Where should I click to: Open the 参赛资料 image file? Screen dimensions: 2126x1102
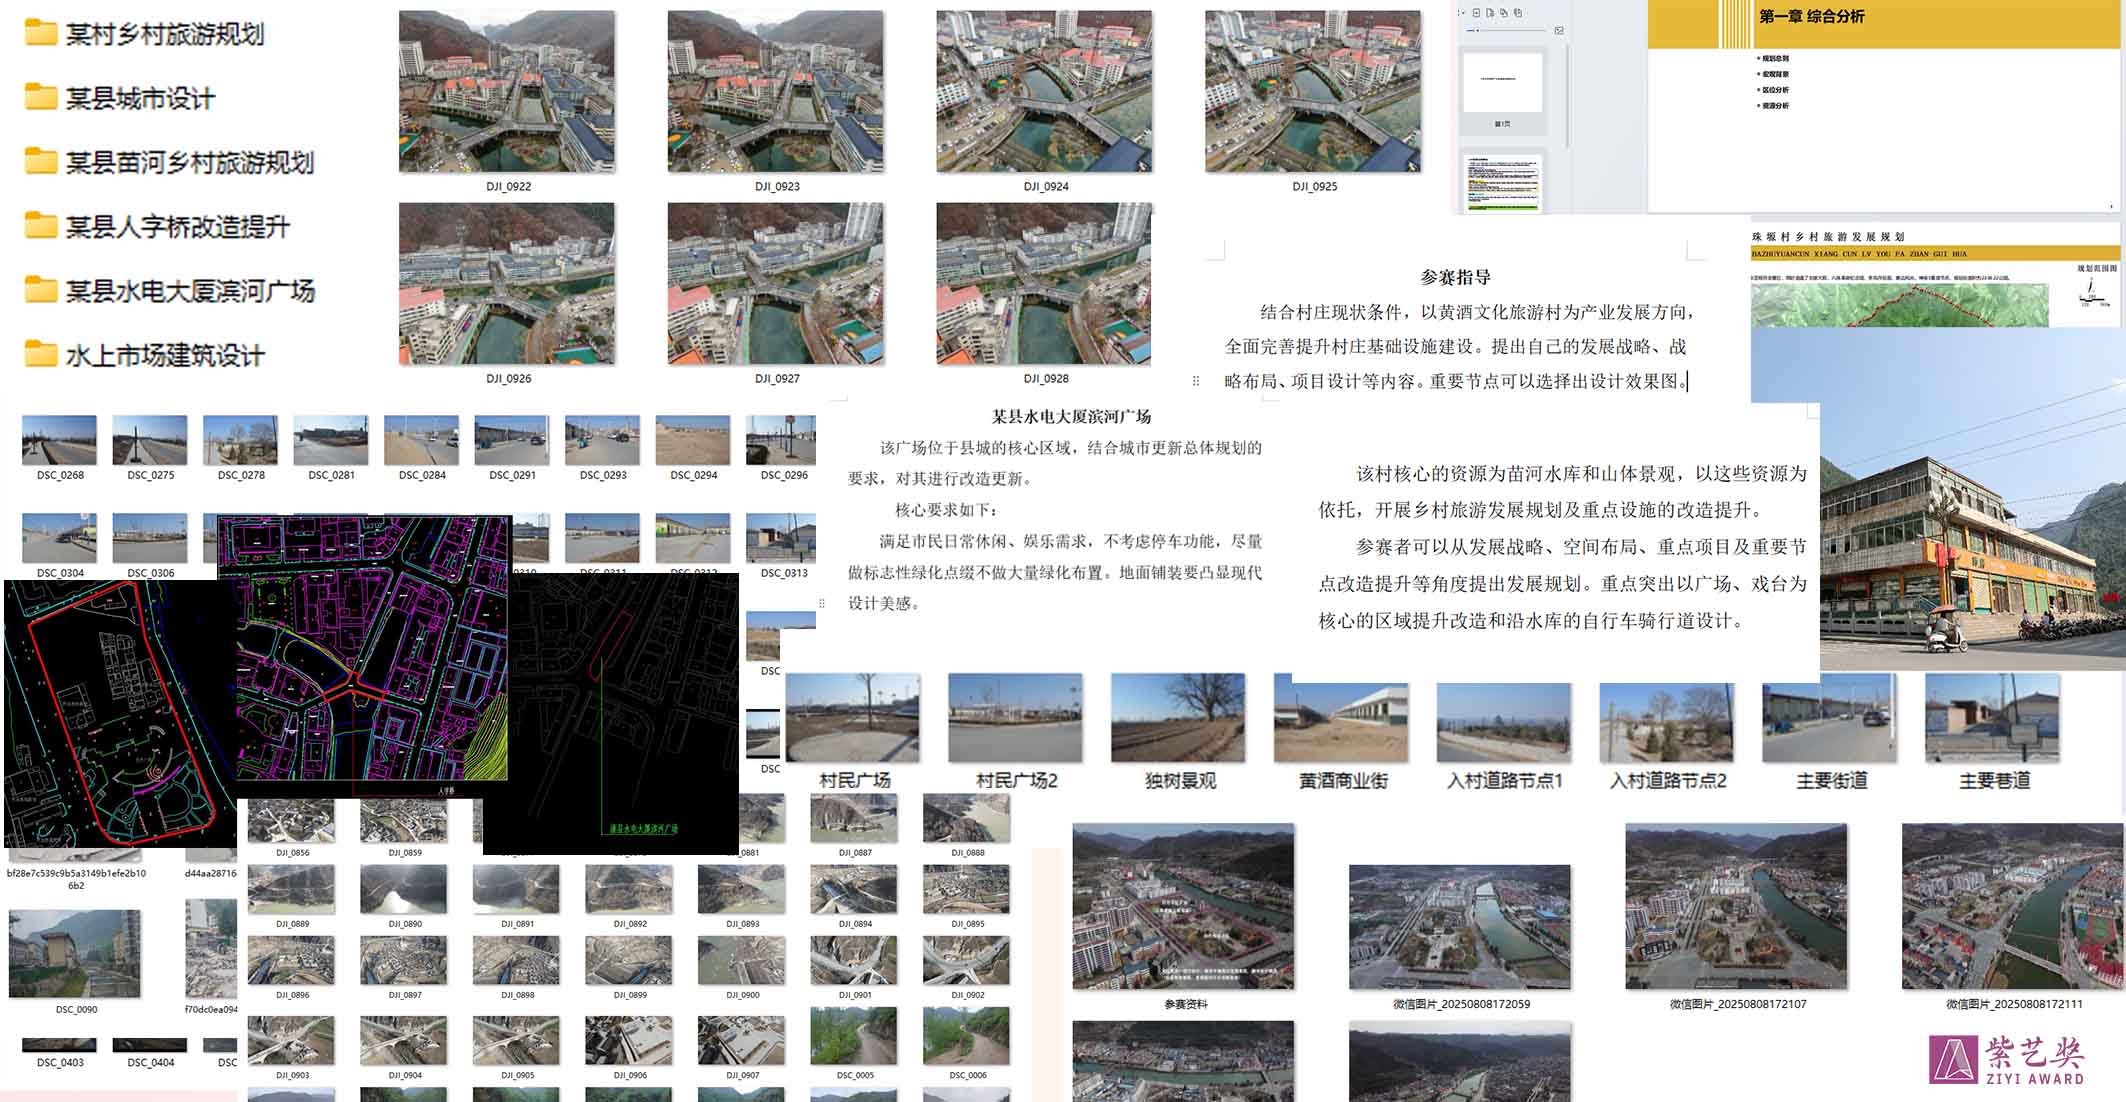(1183, 906)
